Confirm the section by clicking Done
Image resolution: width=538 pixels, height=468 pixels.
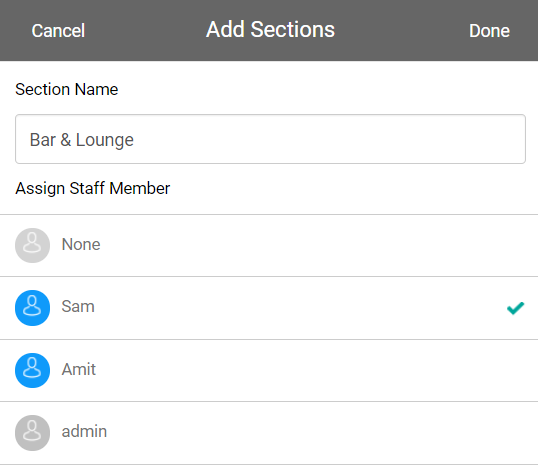(x=489, y=31)
